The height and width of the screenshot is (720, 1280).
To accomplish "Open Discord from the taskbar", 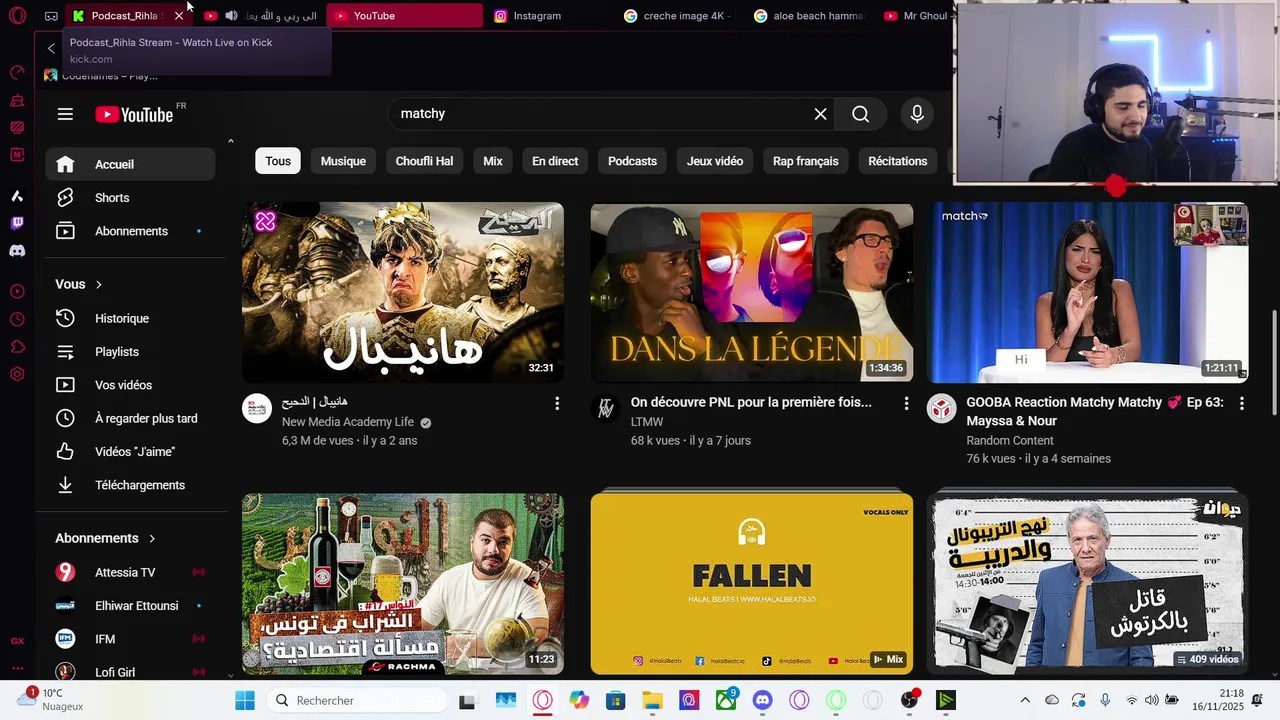I will point(763,700).
